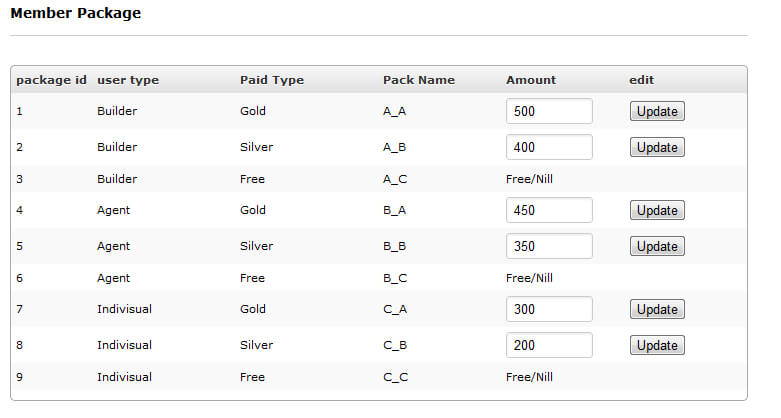Click the amount input containing 200
Viewport: 781px width, 418px height.
click(x=549, y=345)
